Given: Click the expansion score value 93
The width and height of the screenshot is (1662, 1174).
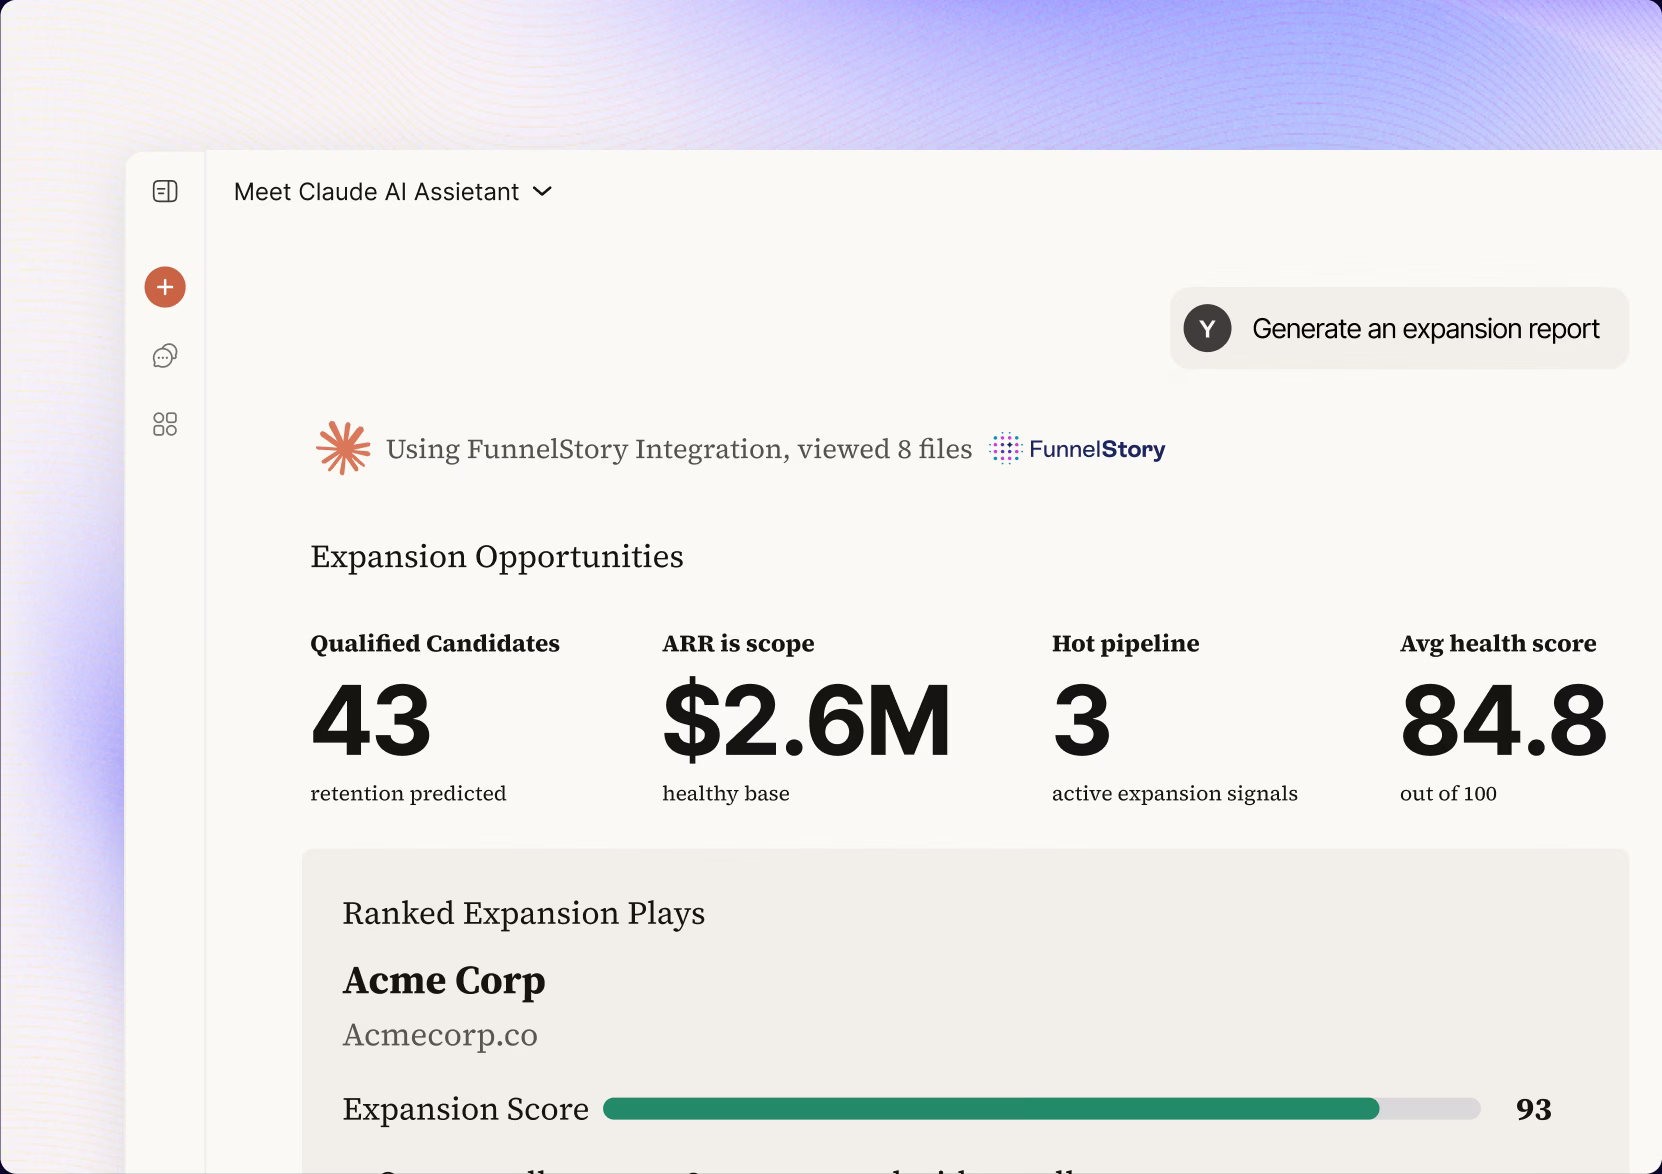Looking at the screenshot, I should pyautogui.click(x=1533, y=1108).
